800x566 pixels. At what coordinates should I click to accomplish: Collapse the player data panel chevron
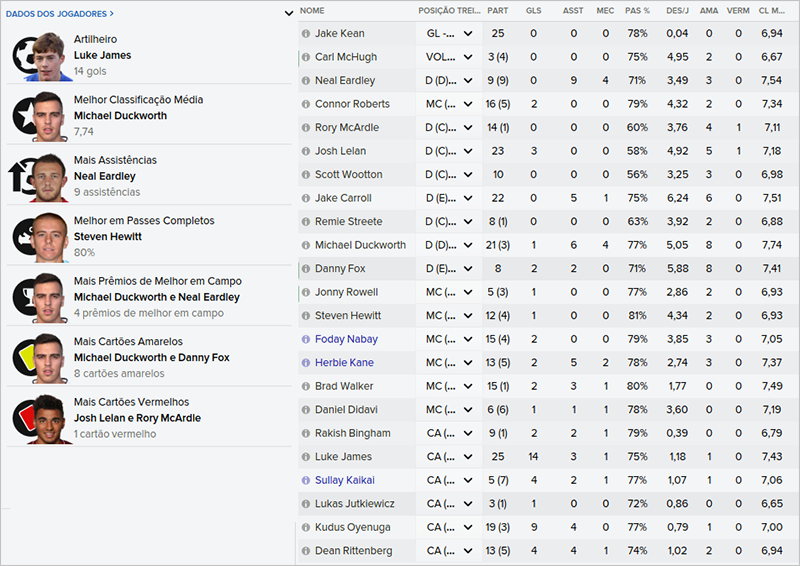point(289,14)
